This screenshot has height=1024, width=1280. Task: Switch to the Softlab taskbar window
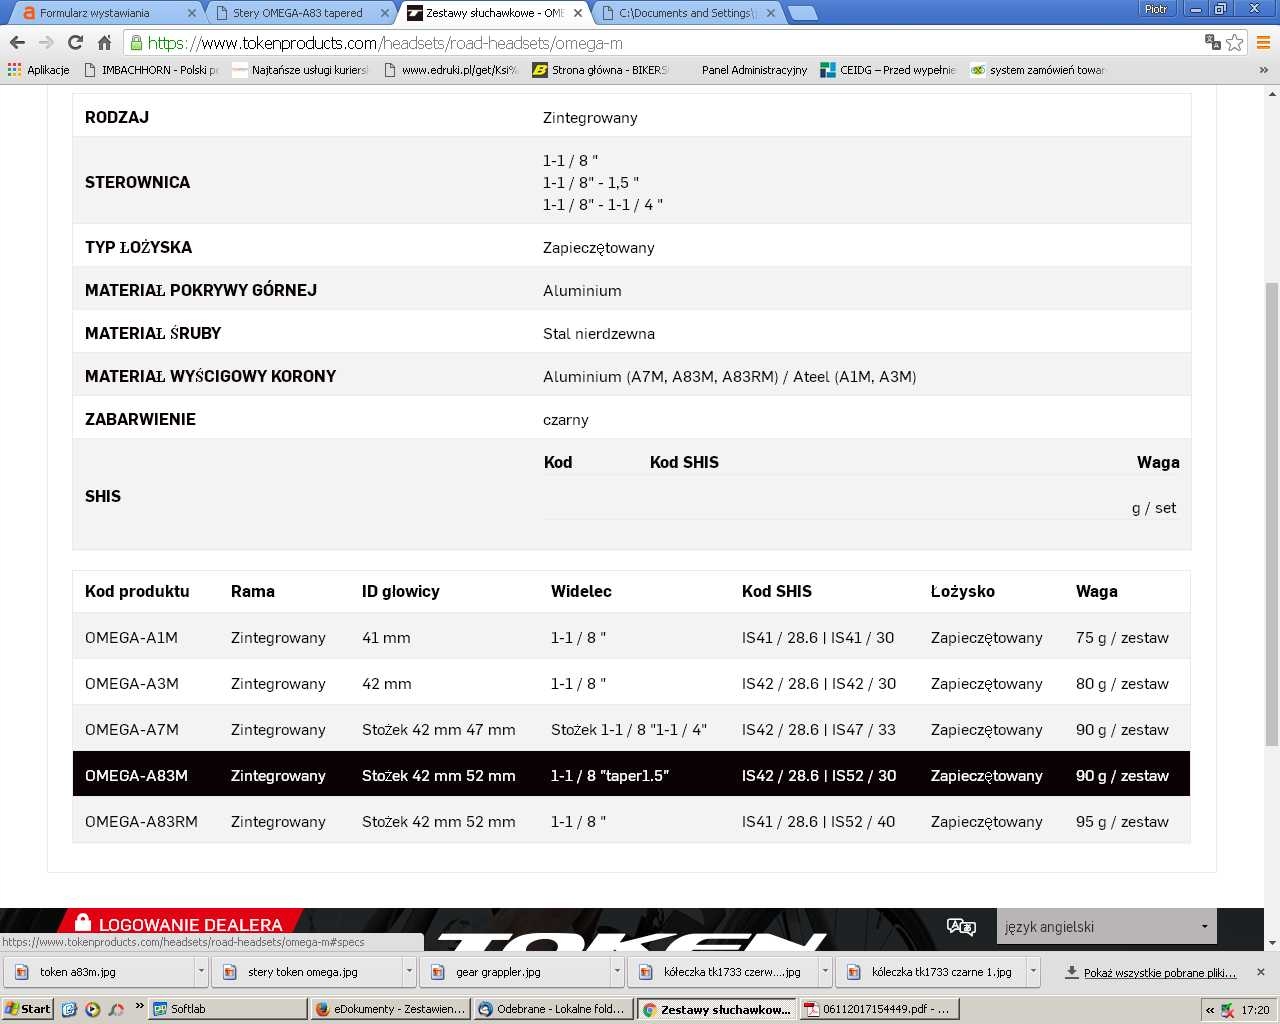coord(228,1009)
